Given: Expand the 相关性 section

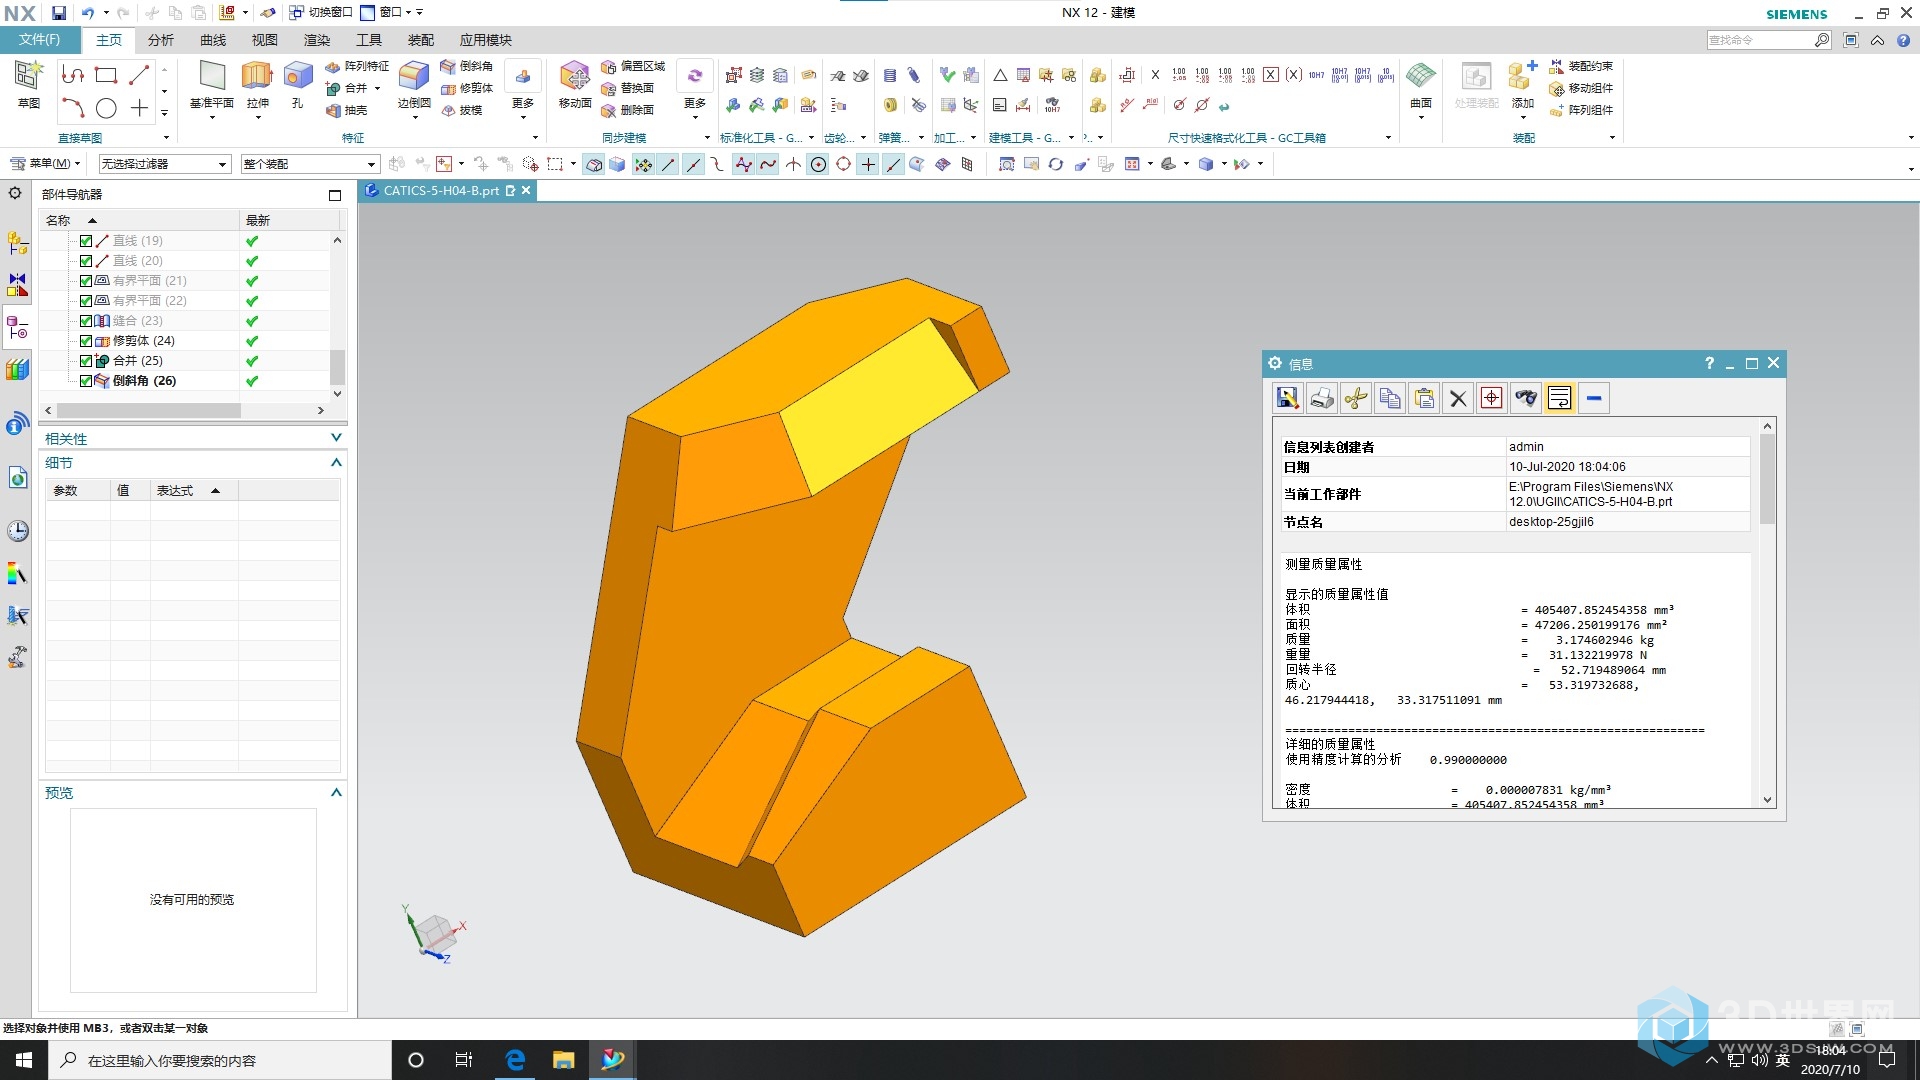Looking at the screenshot, I should (x=336, y=438).
